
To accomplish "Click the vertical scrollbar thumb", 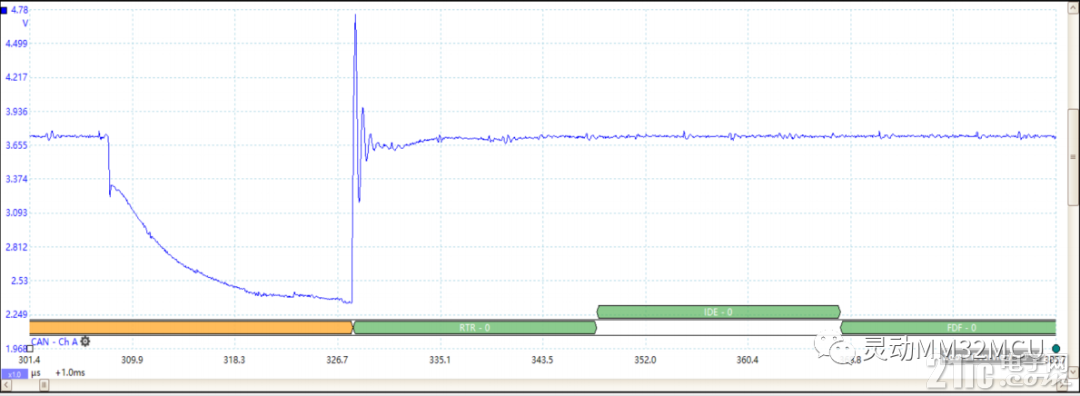I will (1072, 157).
